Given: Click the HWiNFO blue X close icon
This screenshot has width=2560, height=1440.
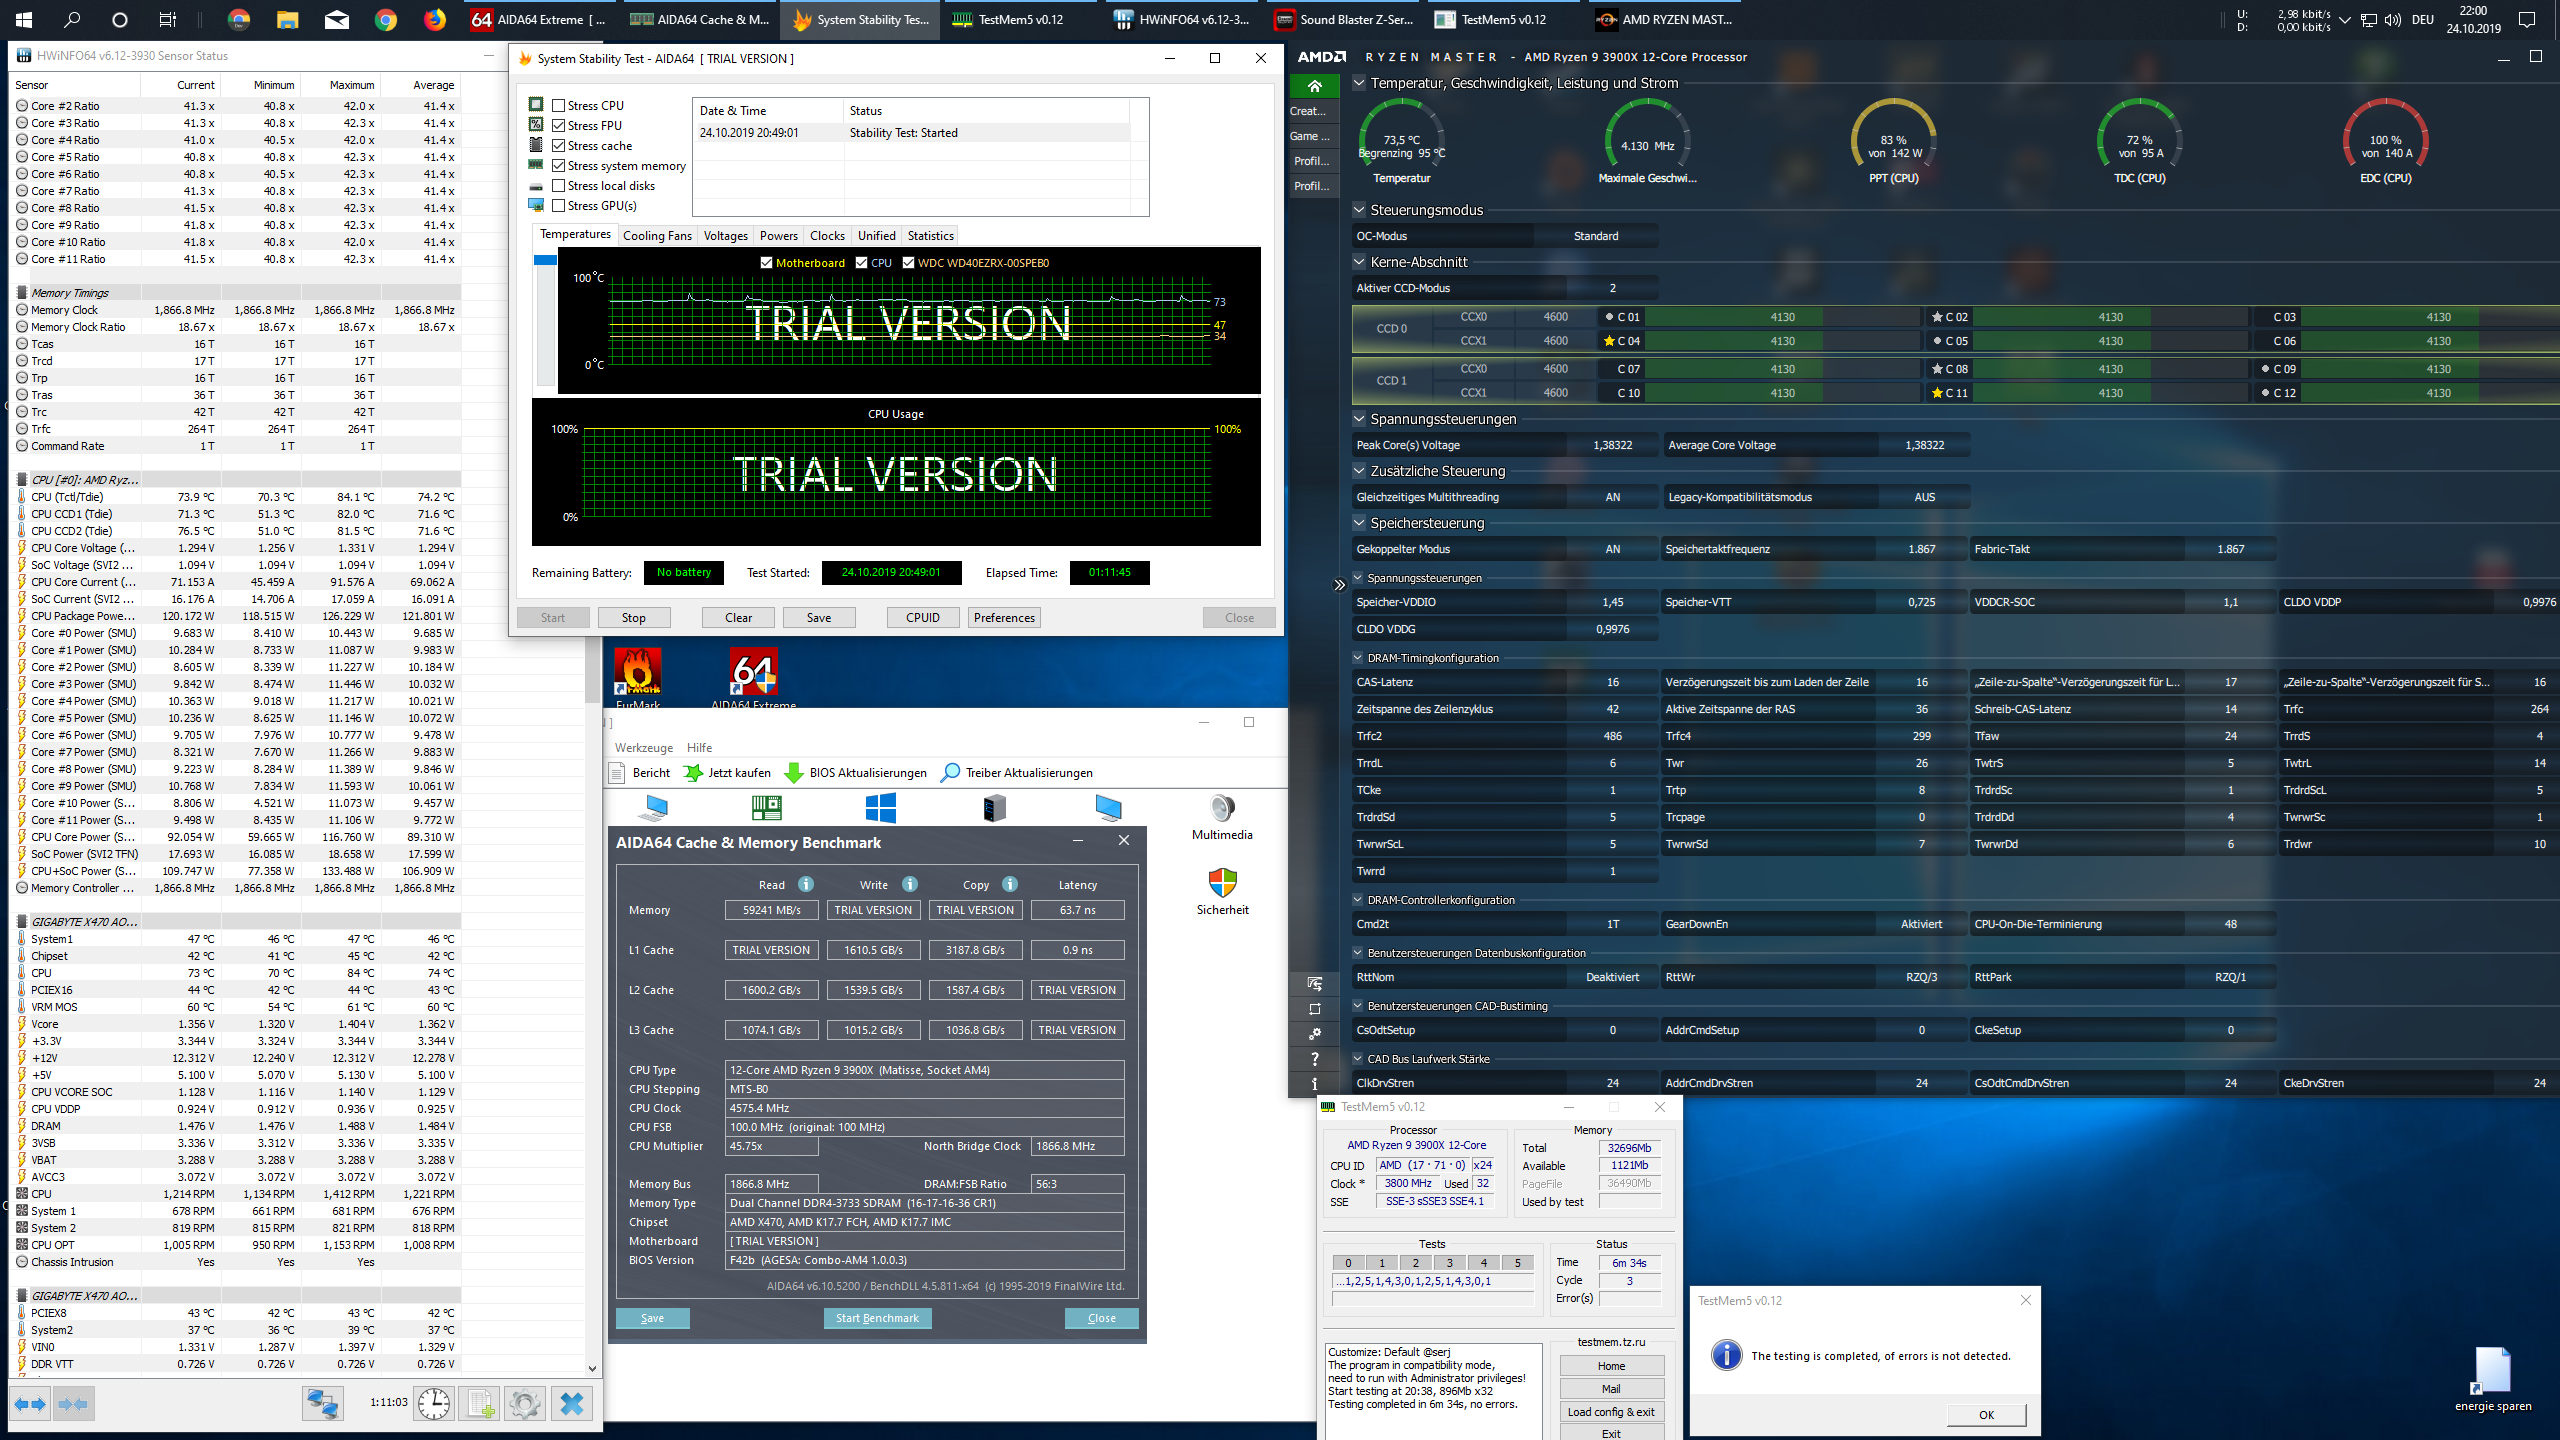Looking at the screenshot, I should (571, 1404).
